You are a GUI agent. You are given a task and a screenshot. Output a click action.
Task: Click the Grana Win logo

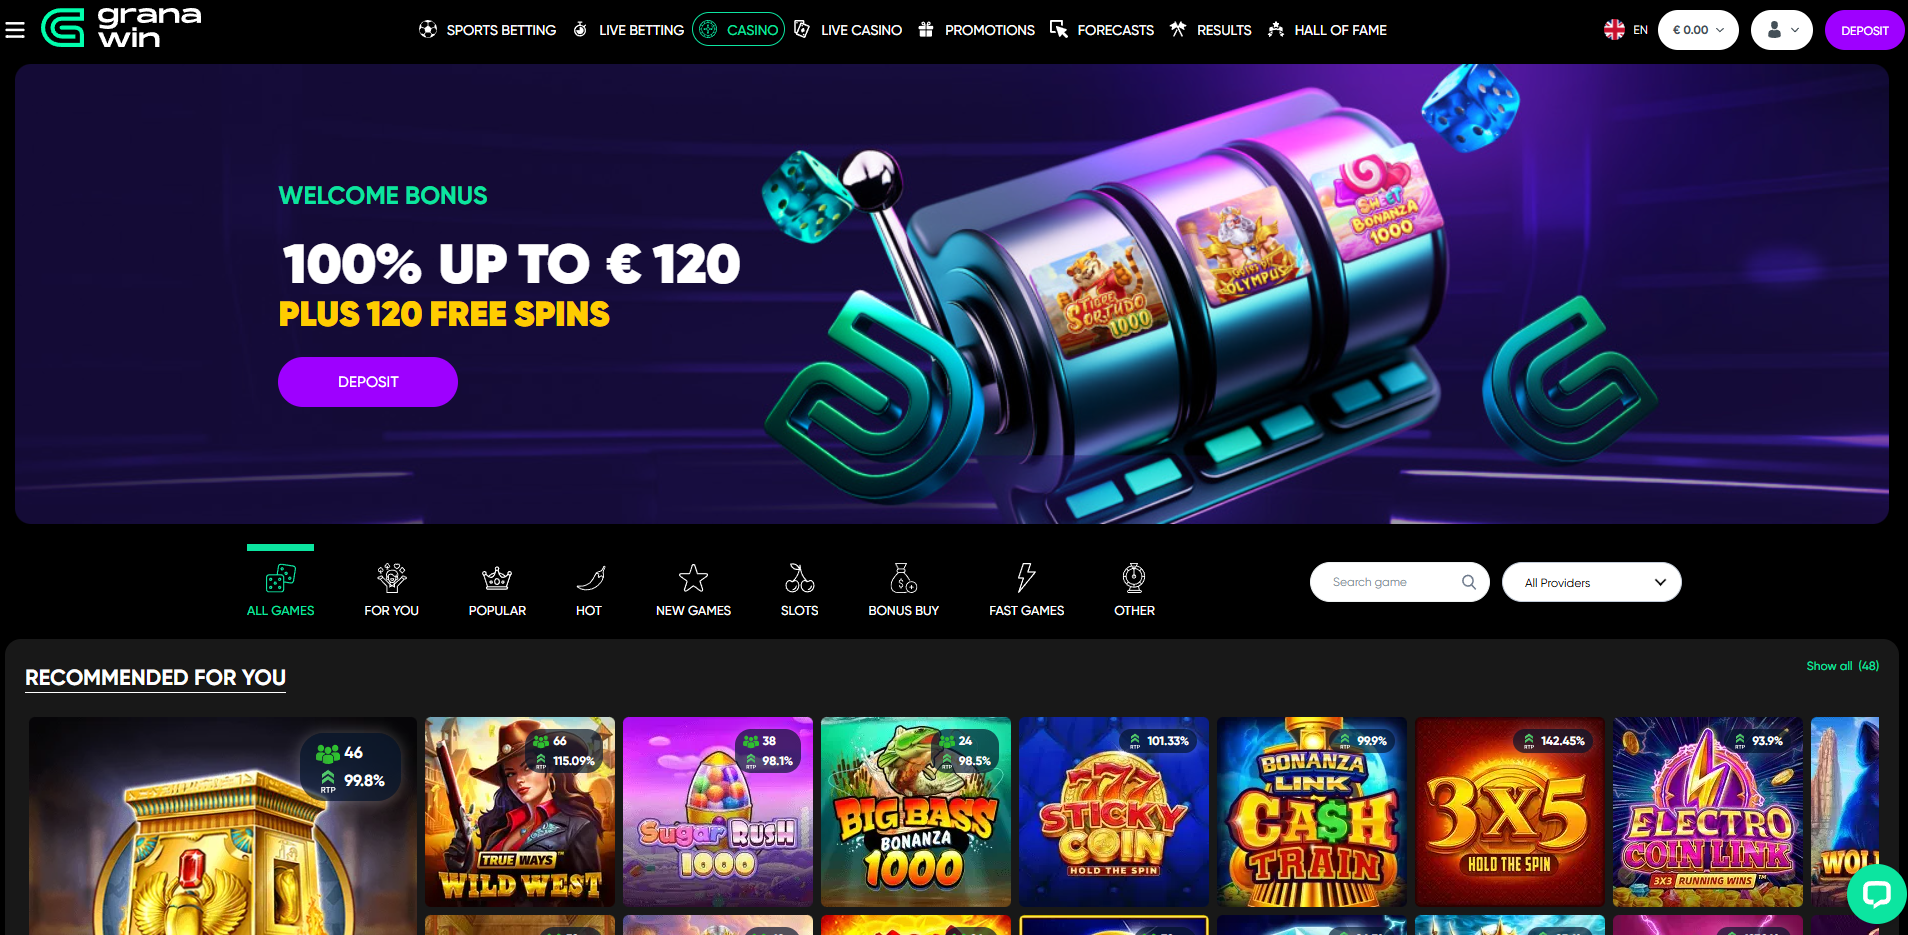point(121,28)
